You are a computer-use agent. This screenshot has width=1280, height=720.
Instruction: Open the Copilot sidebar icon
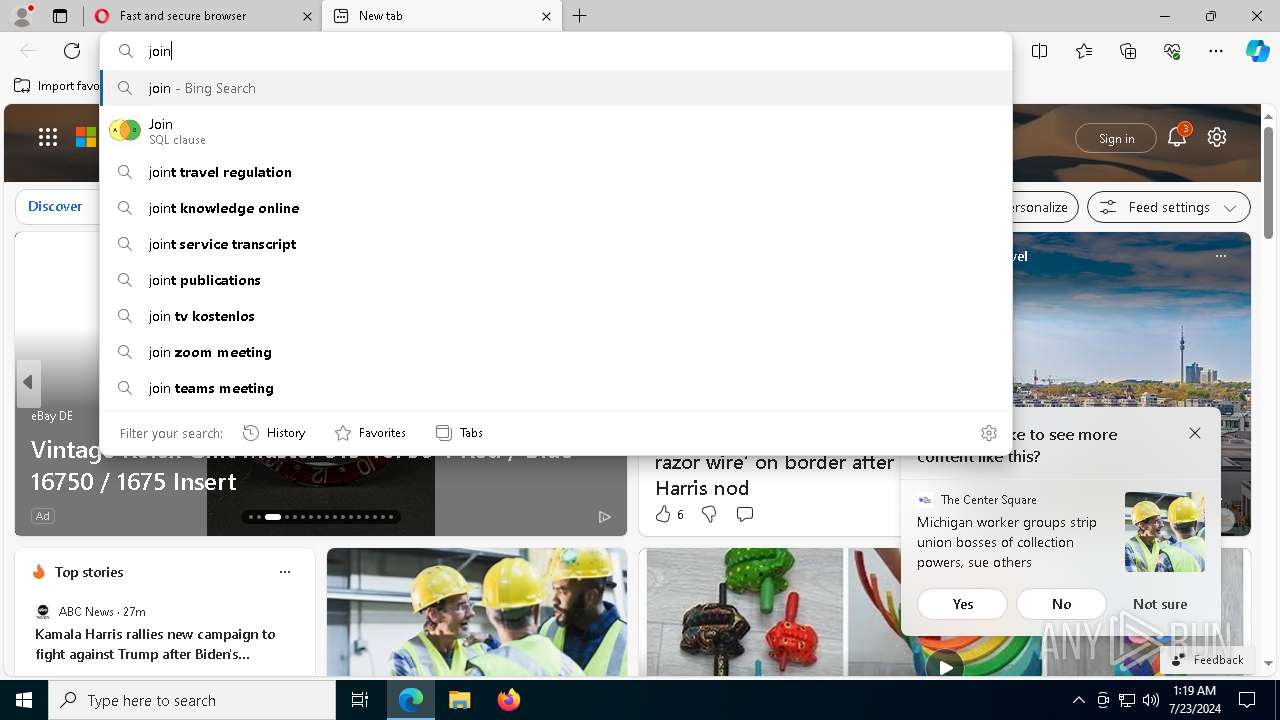[x=1258, y=51]
